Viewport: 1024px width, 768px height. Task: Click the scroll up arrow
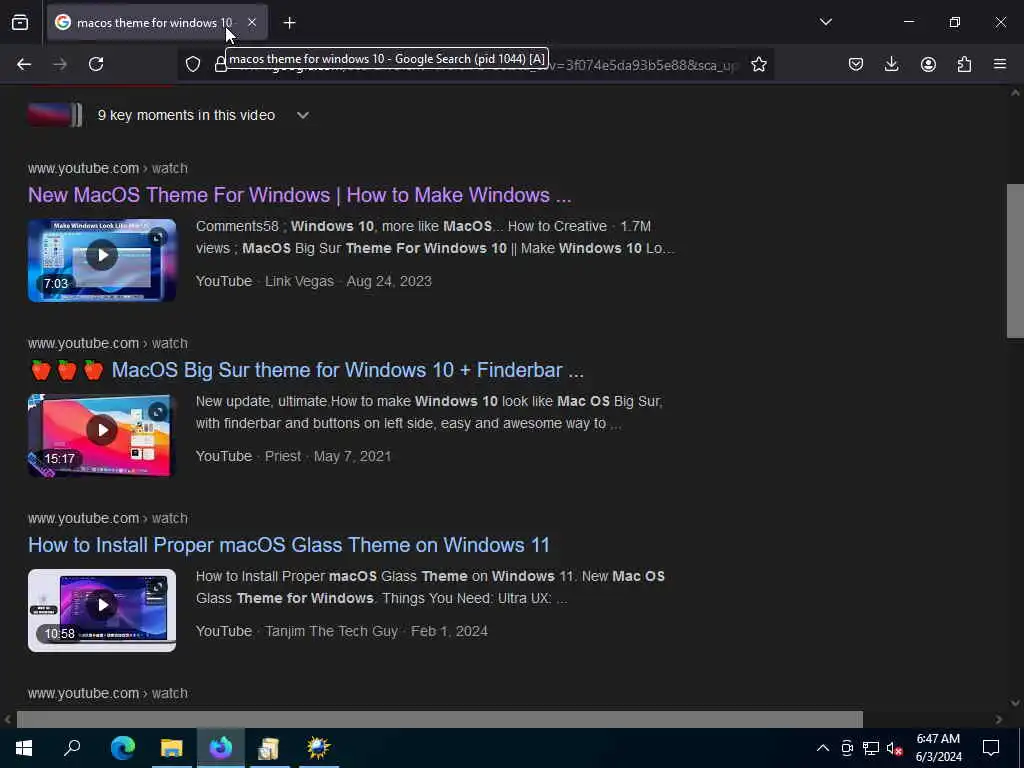(x=1015, y=93)
